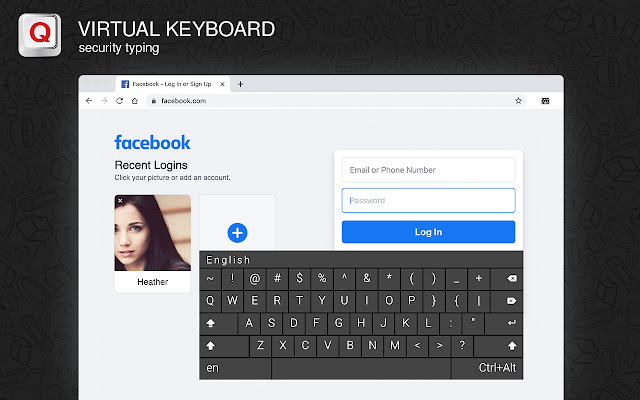Tap the backspace key on virtual keyboard
640x400 pixels.
tap(507, 279)
